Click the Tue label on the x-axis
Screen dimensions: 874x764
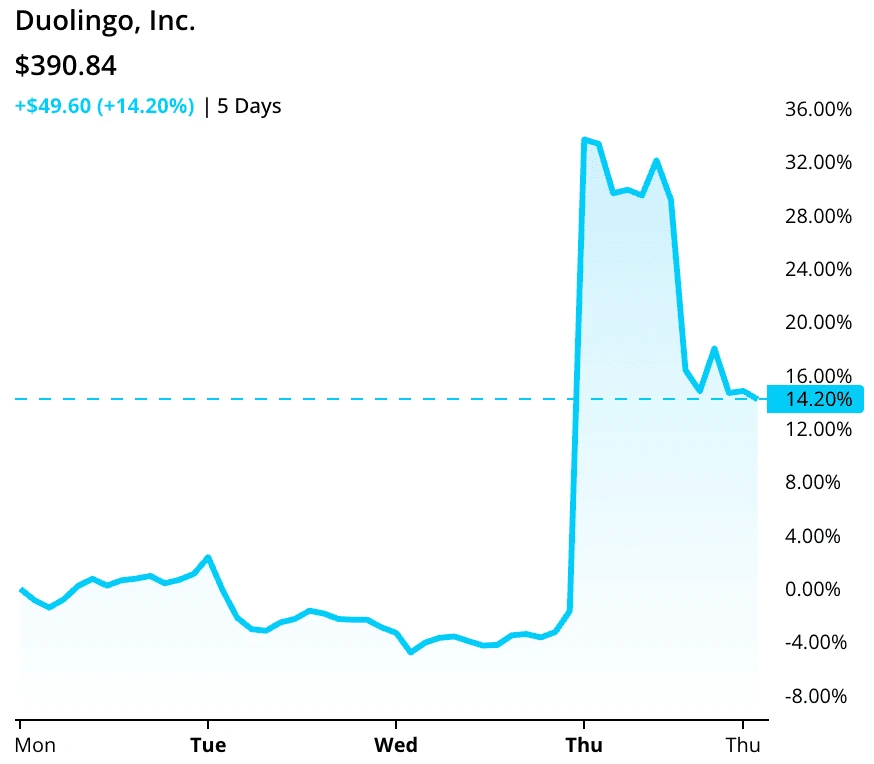[x=207, y=745]
